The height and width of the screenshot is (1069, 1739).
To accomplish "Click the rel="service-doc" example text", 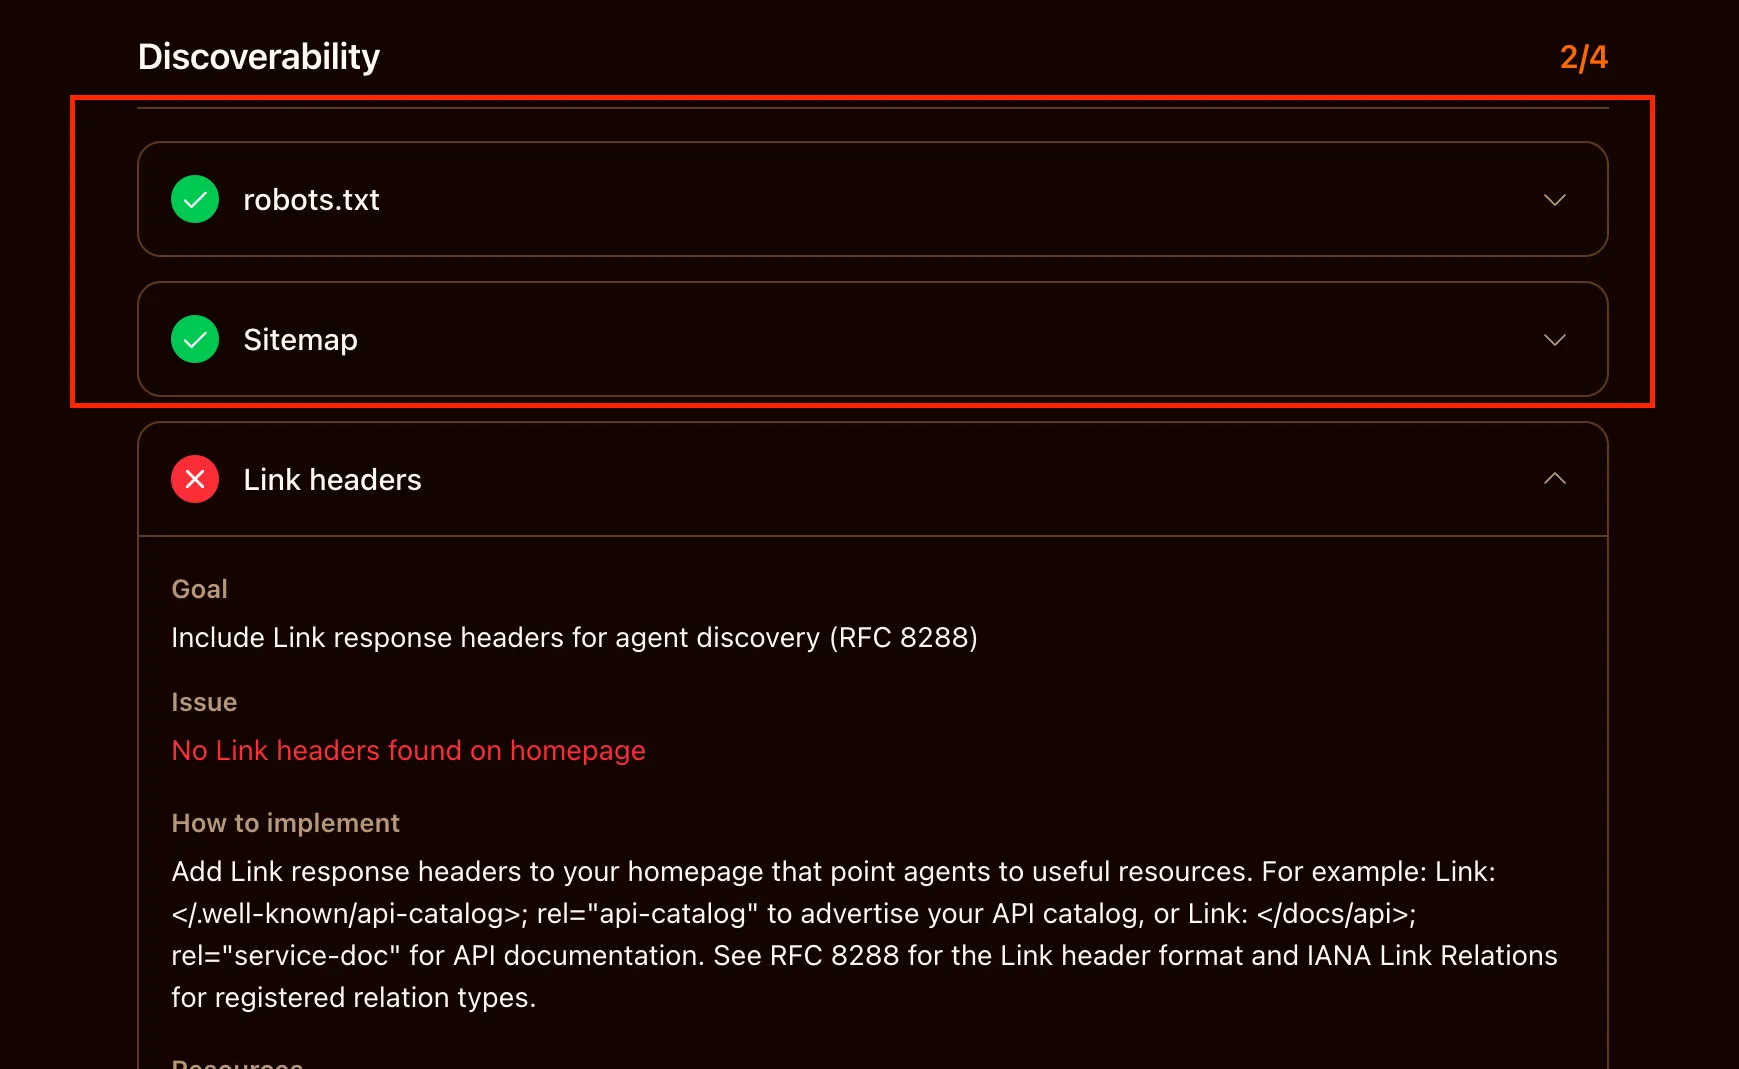I will pos(286,956).
